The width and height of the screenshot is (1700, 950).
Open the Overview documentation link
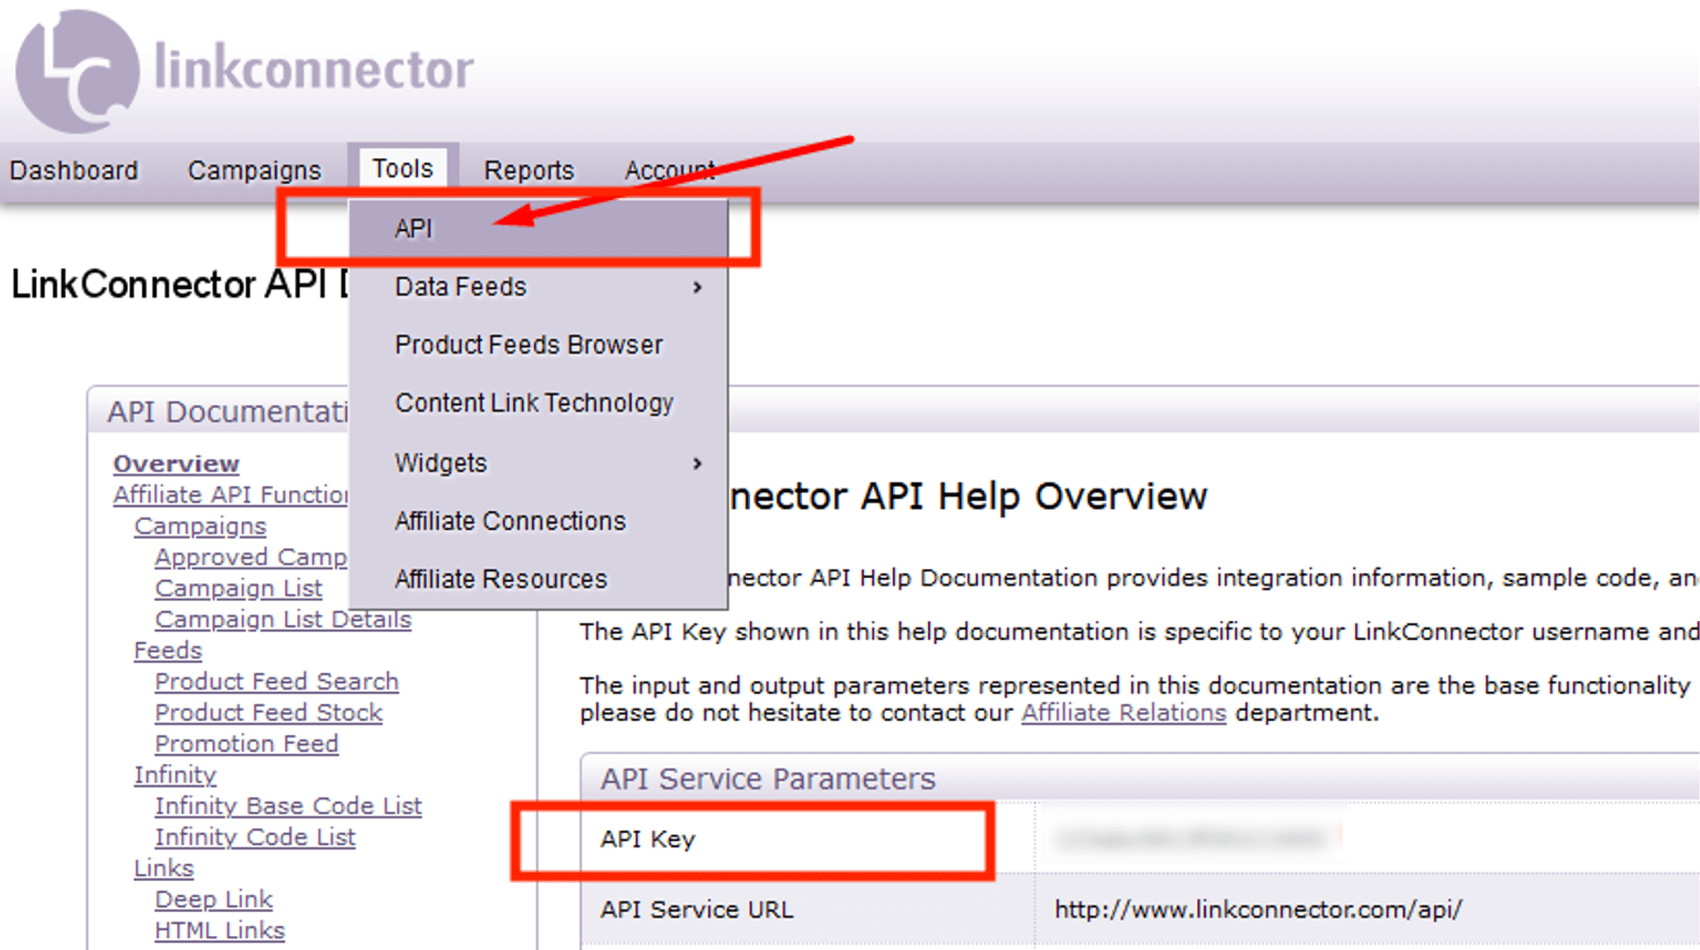176,464
